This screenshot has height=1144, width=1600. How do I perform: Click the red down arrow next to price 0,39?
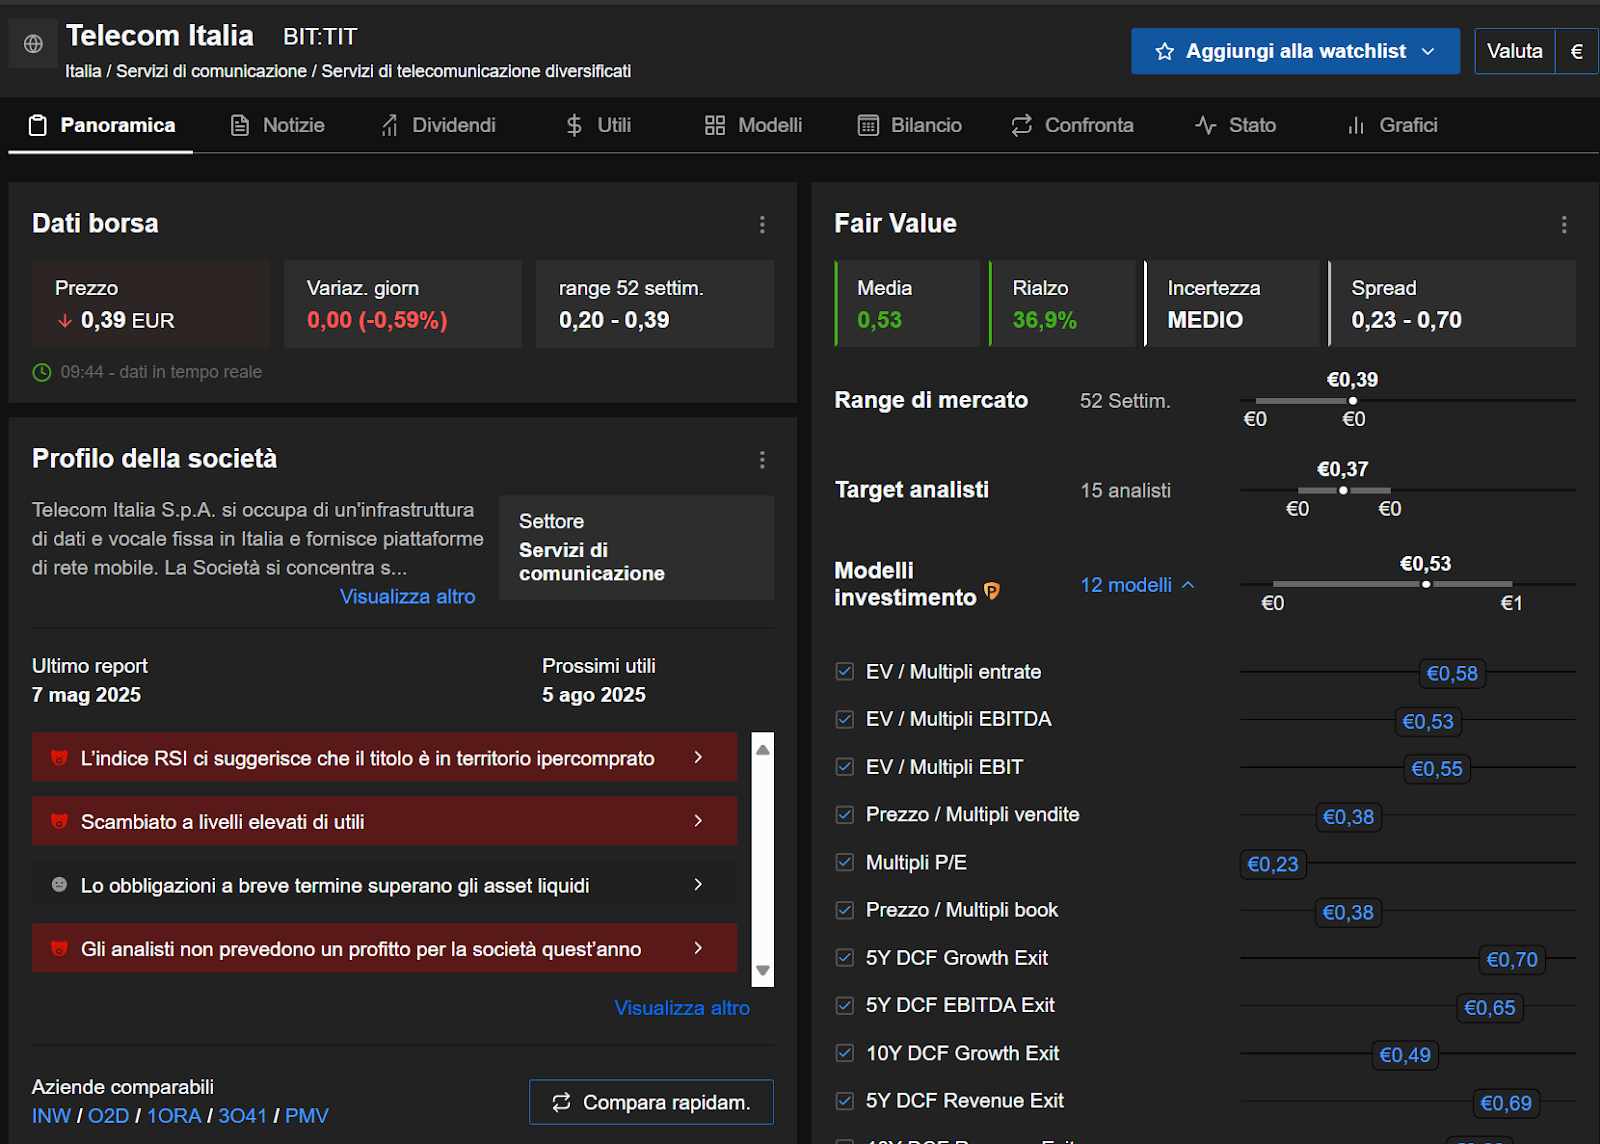65,321
